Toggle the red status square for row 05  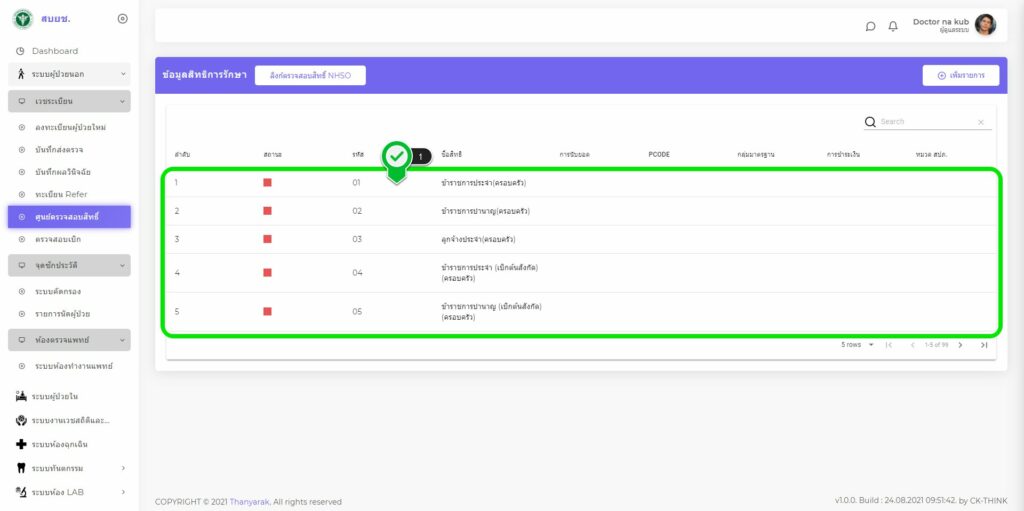pos(267,312)
